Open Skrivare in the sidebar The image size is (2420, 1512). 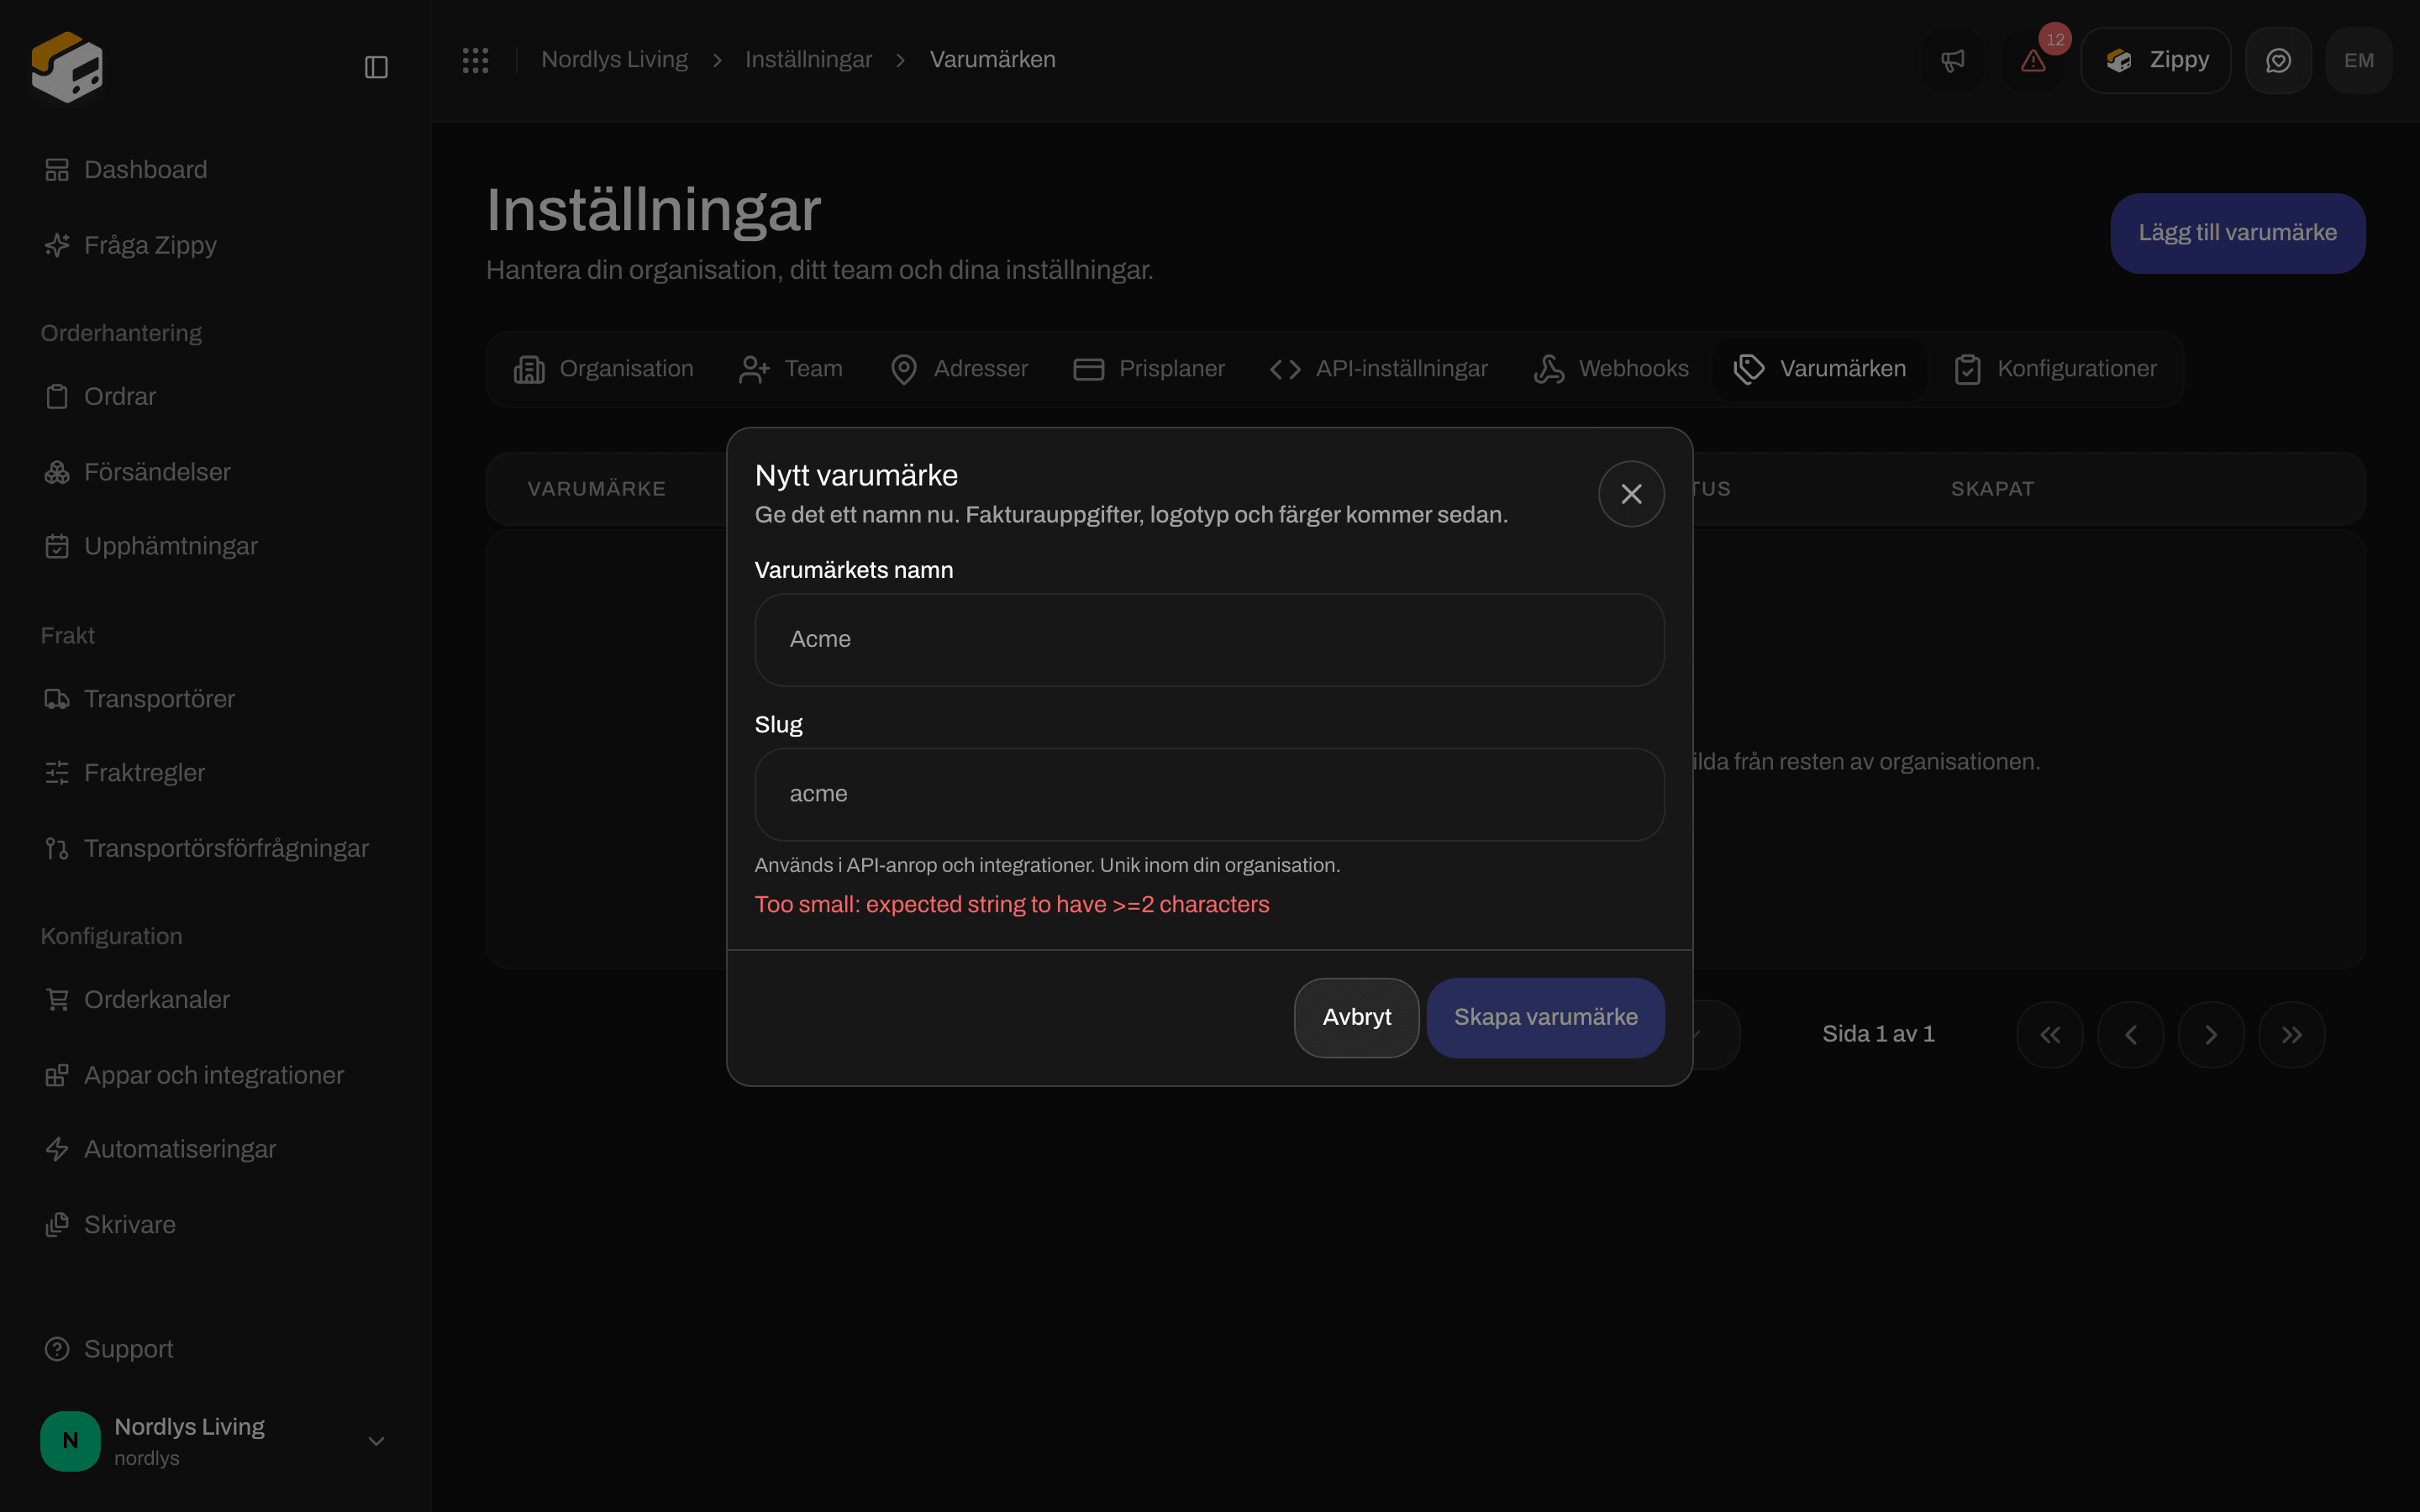(x=110, y=1225)
